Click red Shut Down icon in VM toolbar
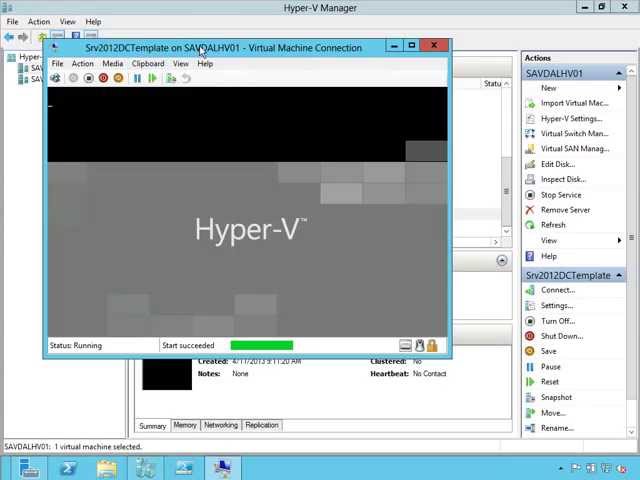The width and height of the screenshot is (640, 480). click(103, 78)
